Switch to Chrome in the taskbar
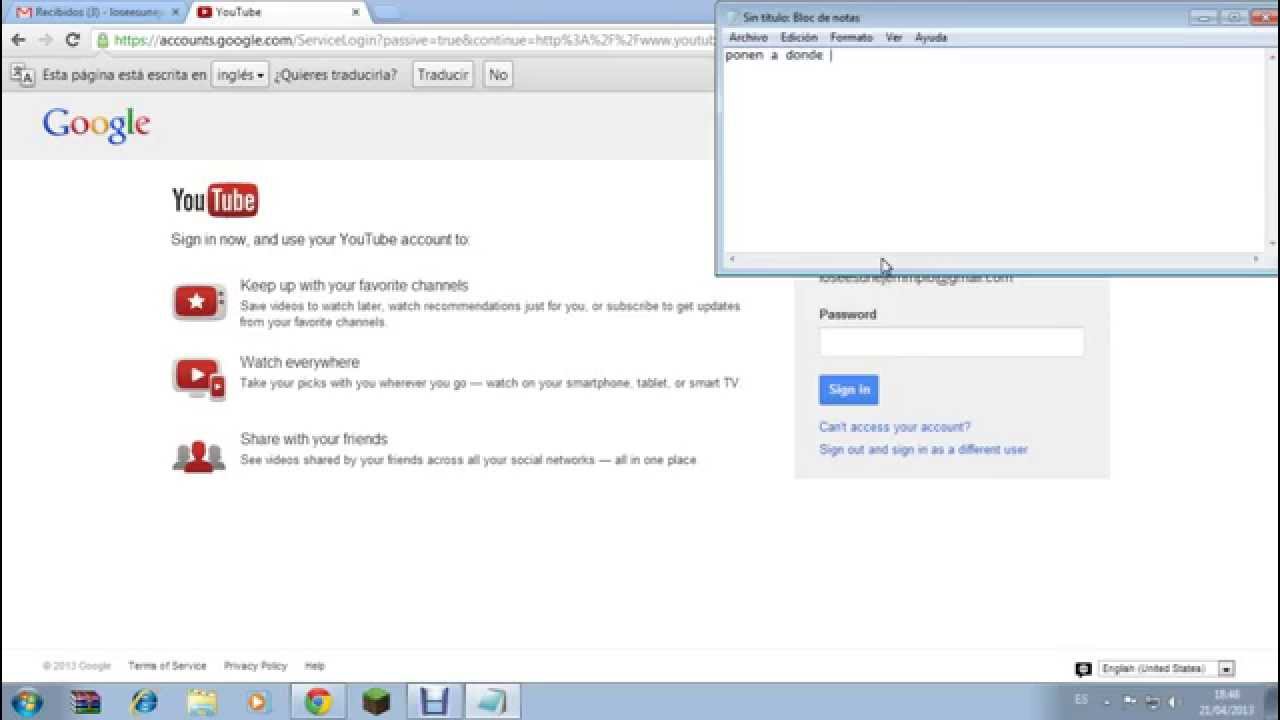The width and height of the screenshot is (1280, 720). point(319,702)
